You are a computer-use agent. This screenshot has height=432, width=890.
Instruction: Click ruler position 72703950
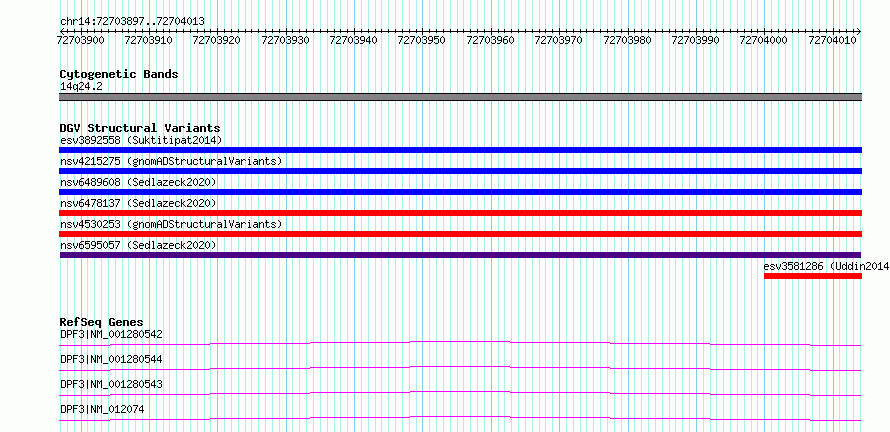(422, 40)
